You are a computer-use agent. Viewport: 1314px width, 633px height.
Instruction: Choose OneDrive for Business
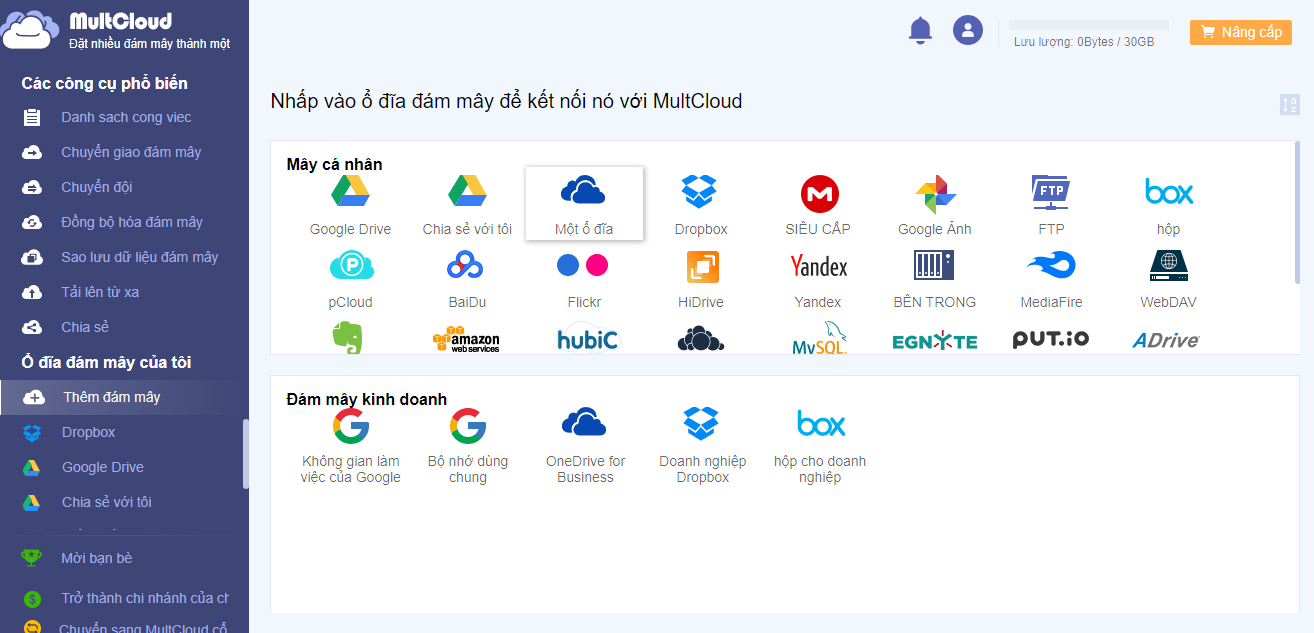pos(585,446)
